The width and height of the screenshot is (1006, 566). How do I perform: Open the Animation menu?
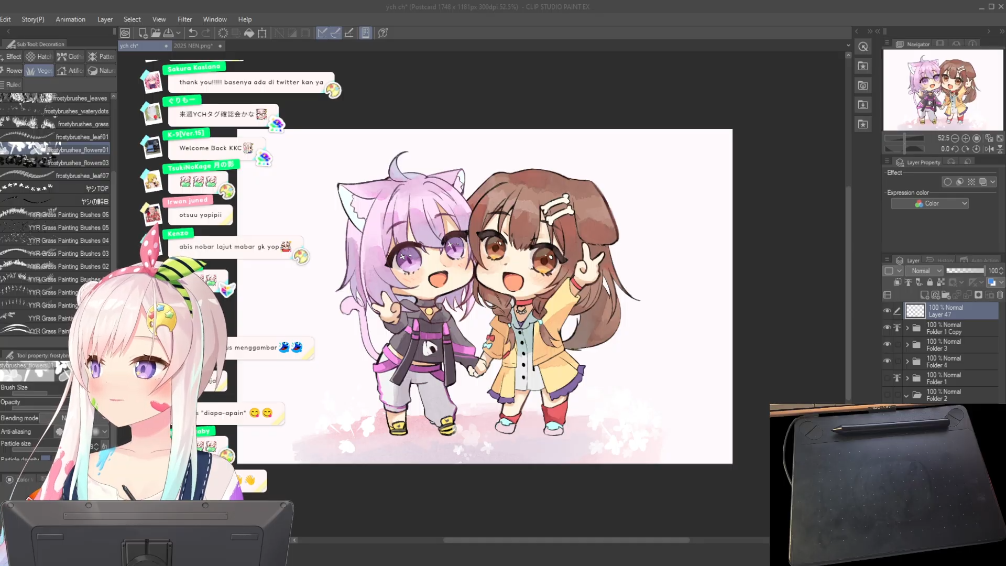pos(71,19)
